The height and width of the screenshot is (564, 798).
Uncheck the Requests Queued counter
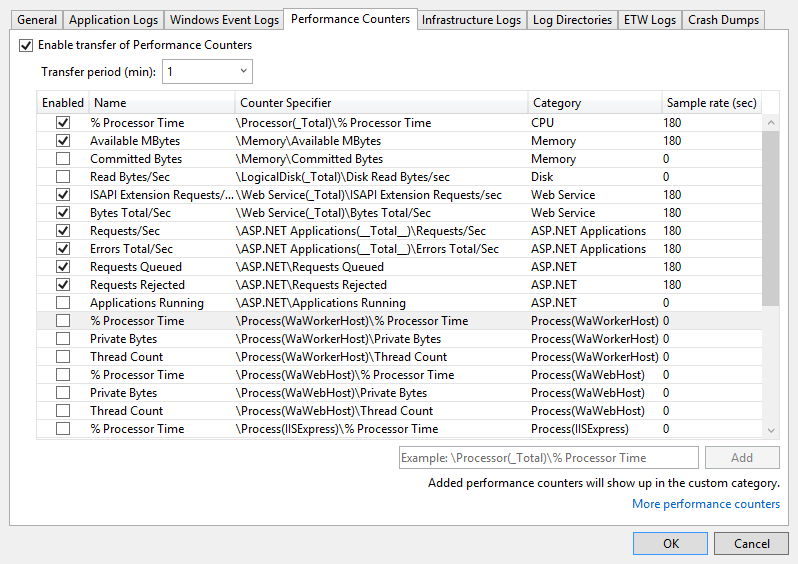pos(63,267)
